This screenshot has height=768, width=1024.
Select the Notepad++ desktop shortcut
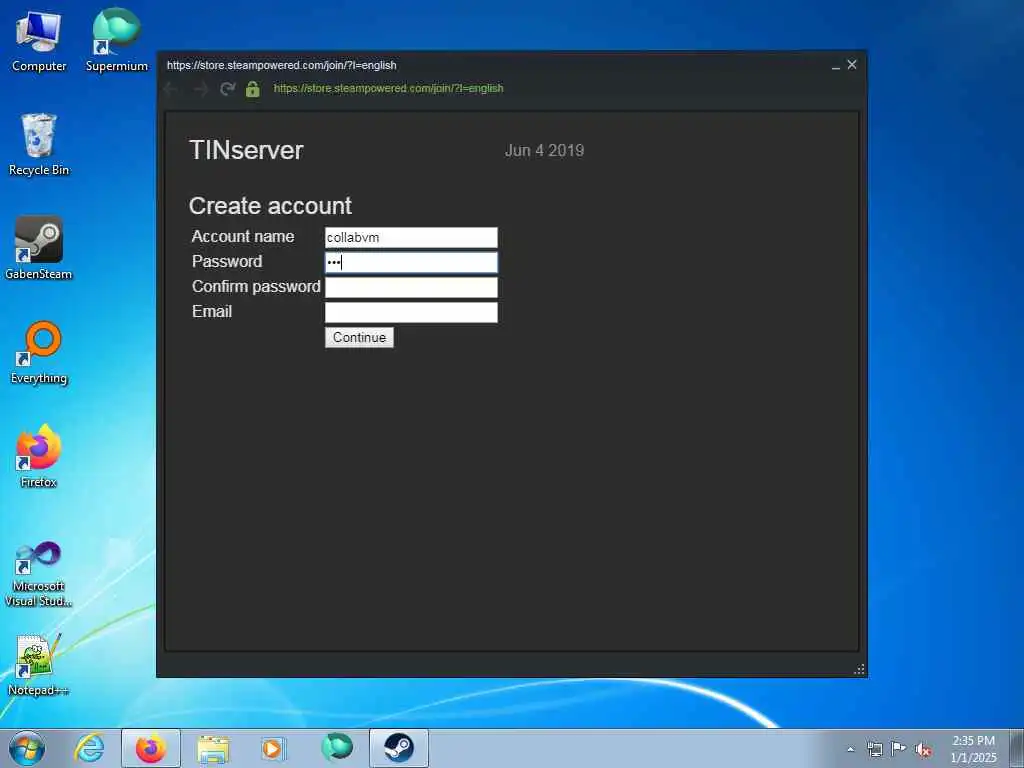(x=39, y=665)
